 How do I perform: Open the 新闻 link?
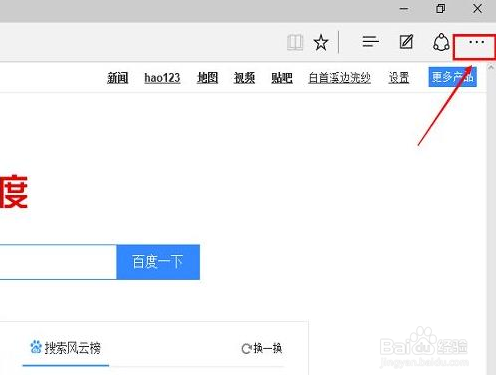click(x=117, y=78)
